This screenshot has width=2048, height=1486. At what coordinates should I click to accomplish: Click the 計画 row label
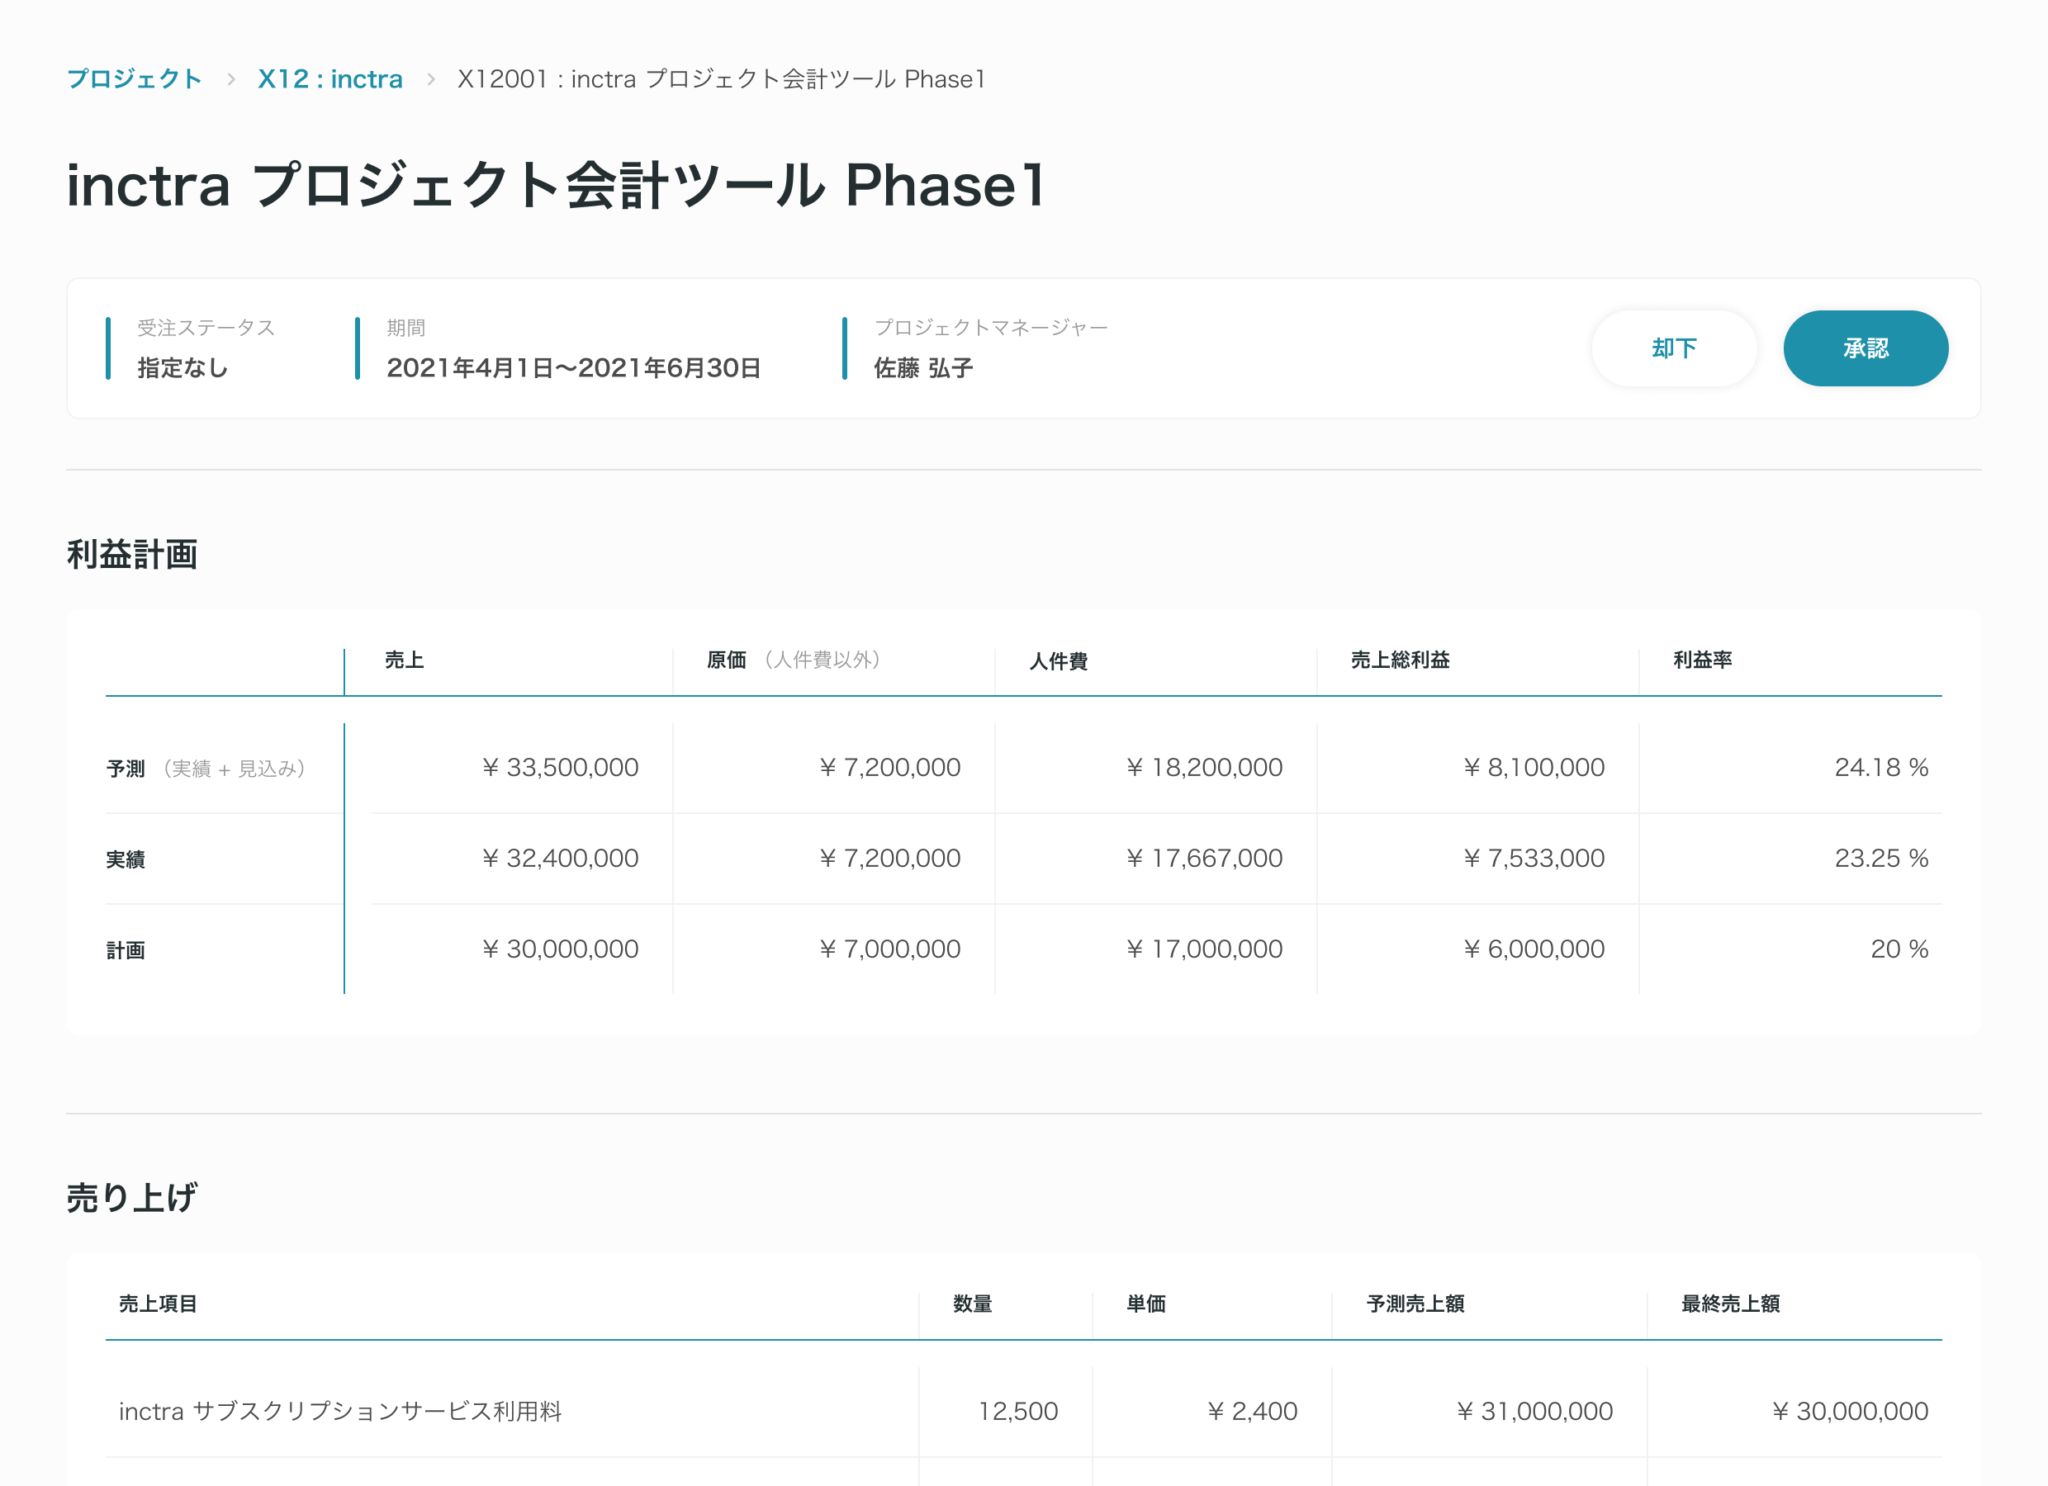tap(126, 950)
